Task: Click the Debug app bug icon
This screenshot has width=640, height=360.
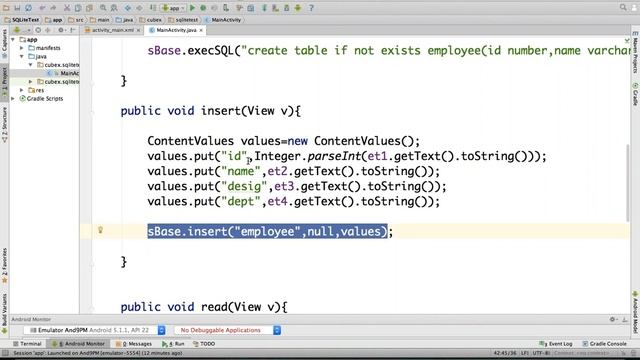Action: (x=203, y=8)
